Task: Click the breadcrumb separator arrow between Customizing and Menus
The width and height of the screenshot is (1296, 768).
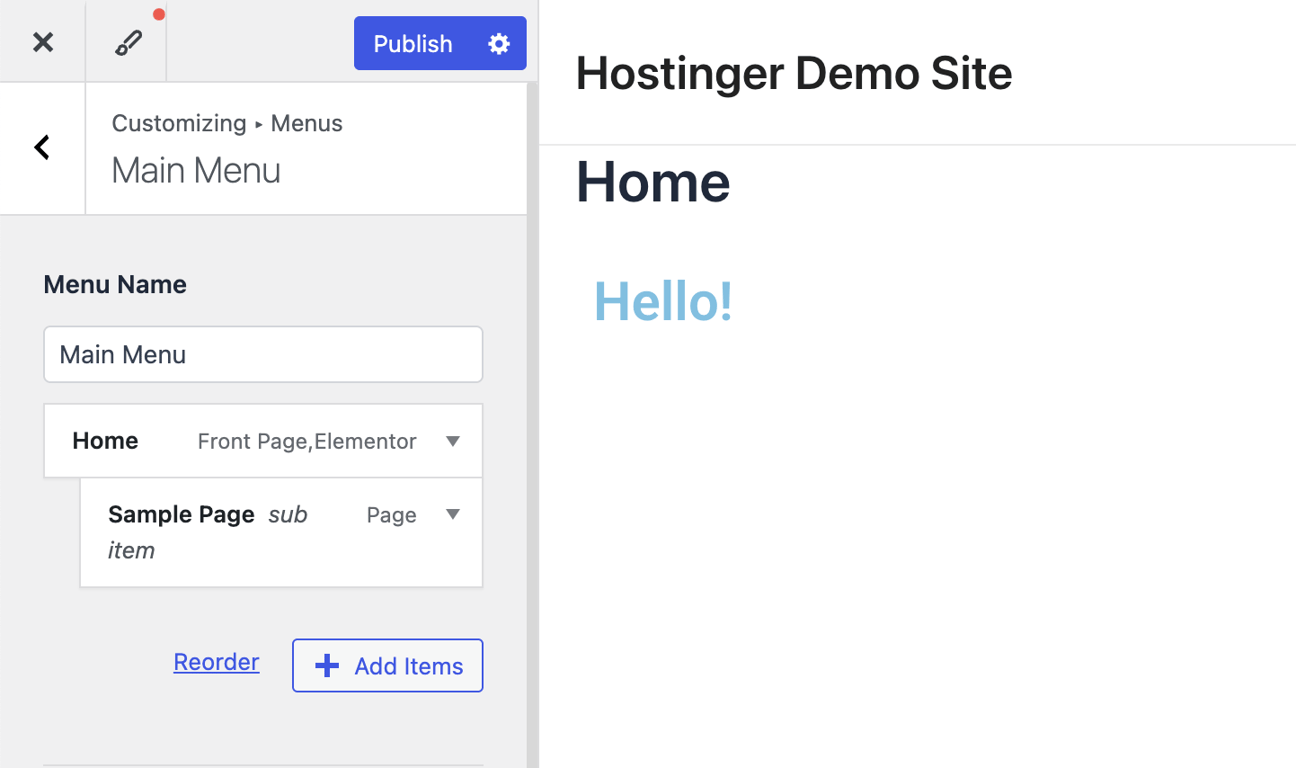Action: click(258, 124)
